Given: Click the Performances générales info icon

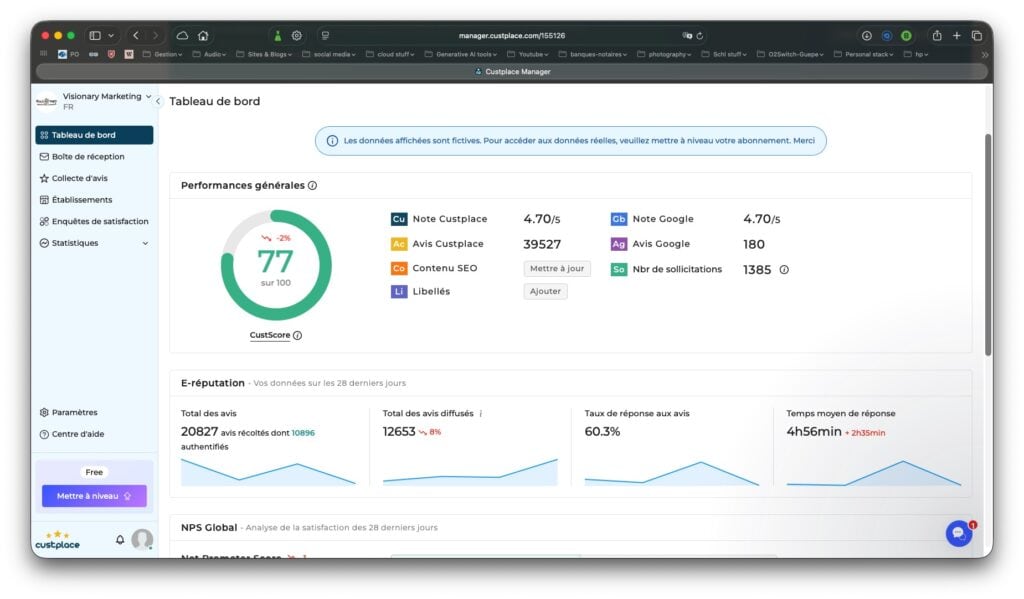Looking at the screenshot, I should (x=313, y=186).
